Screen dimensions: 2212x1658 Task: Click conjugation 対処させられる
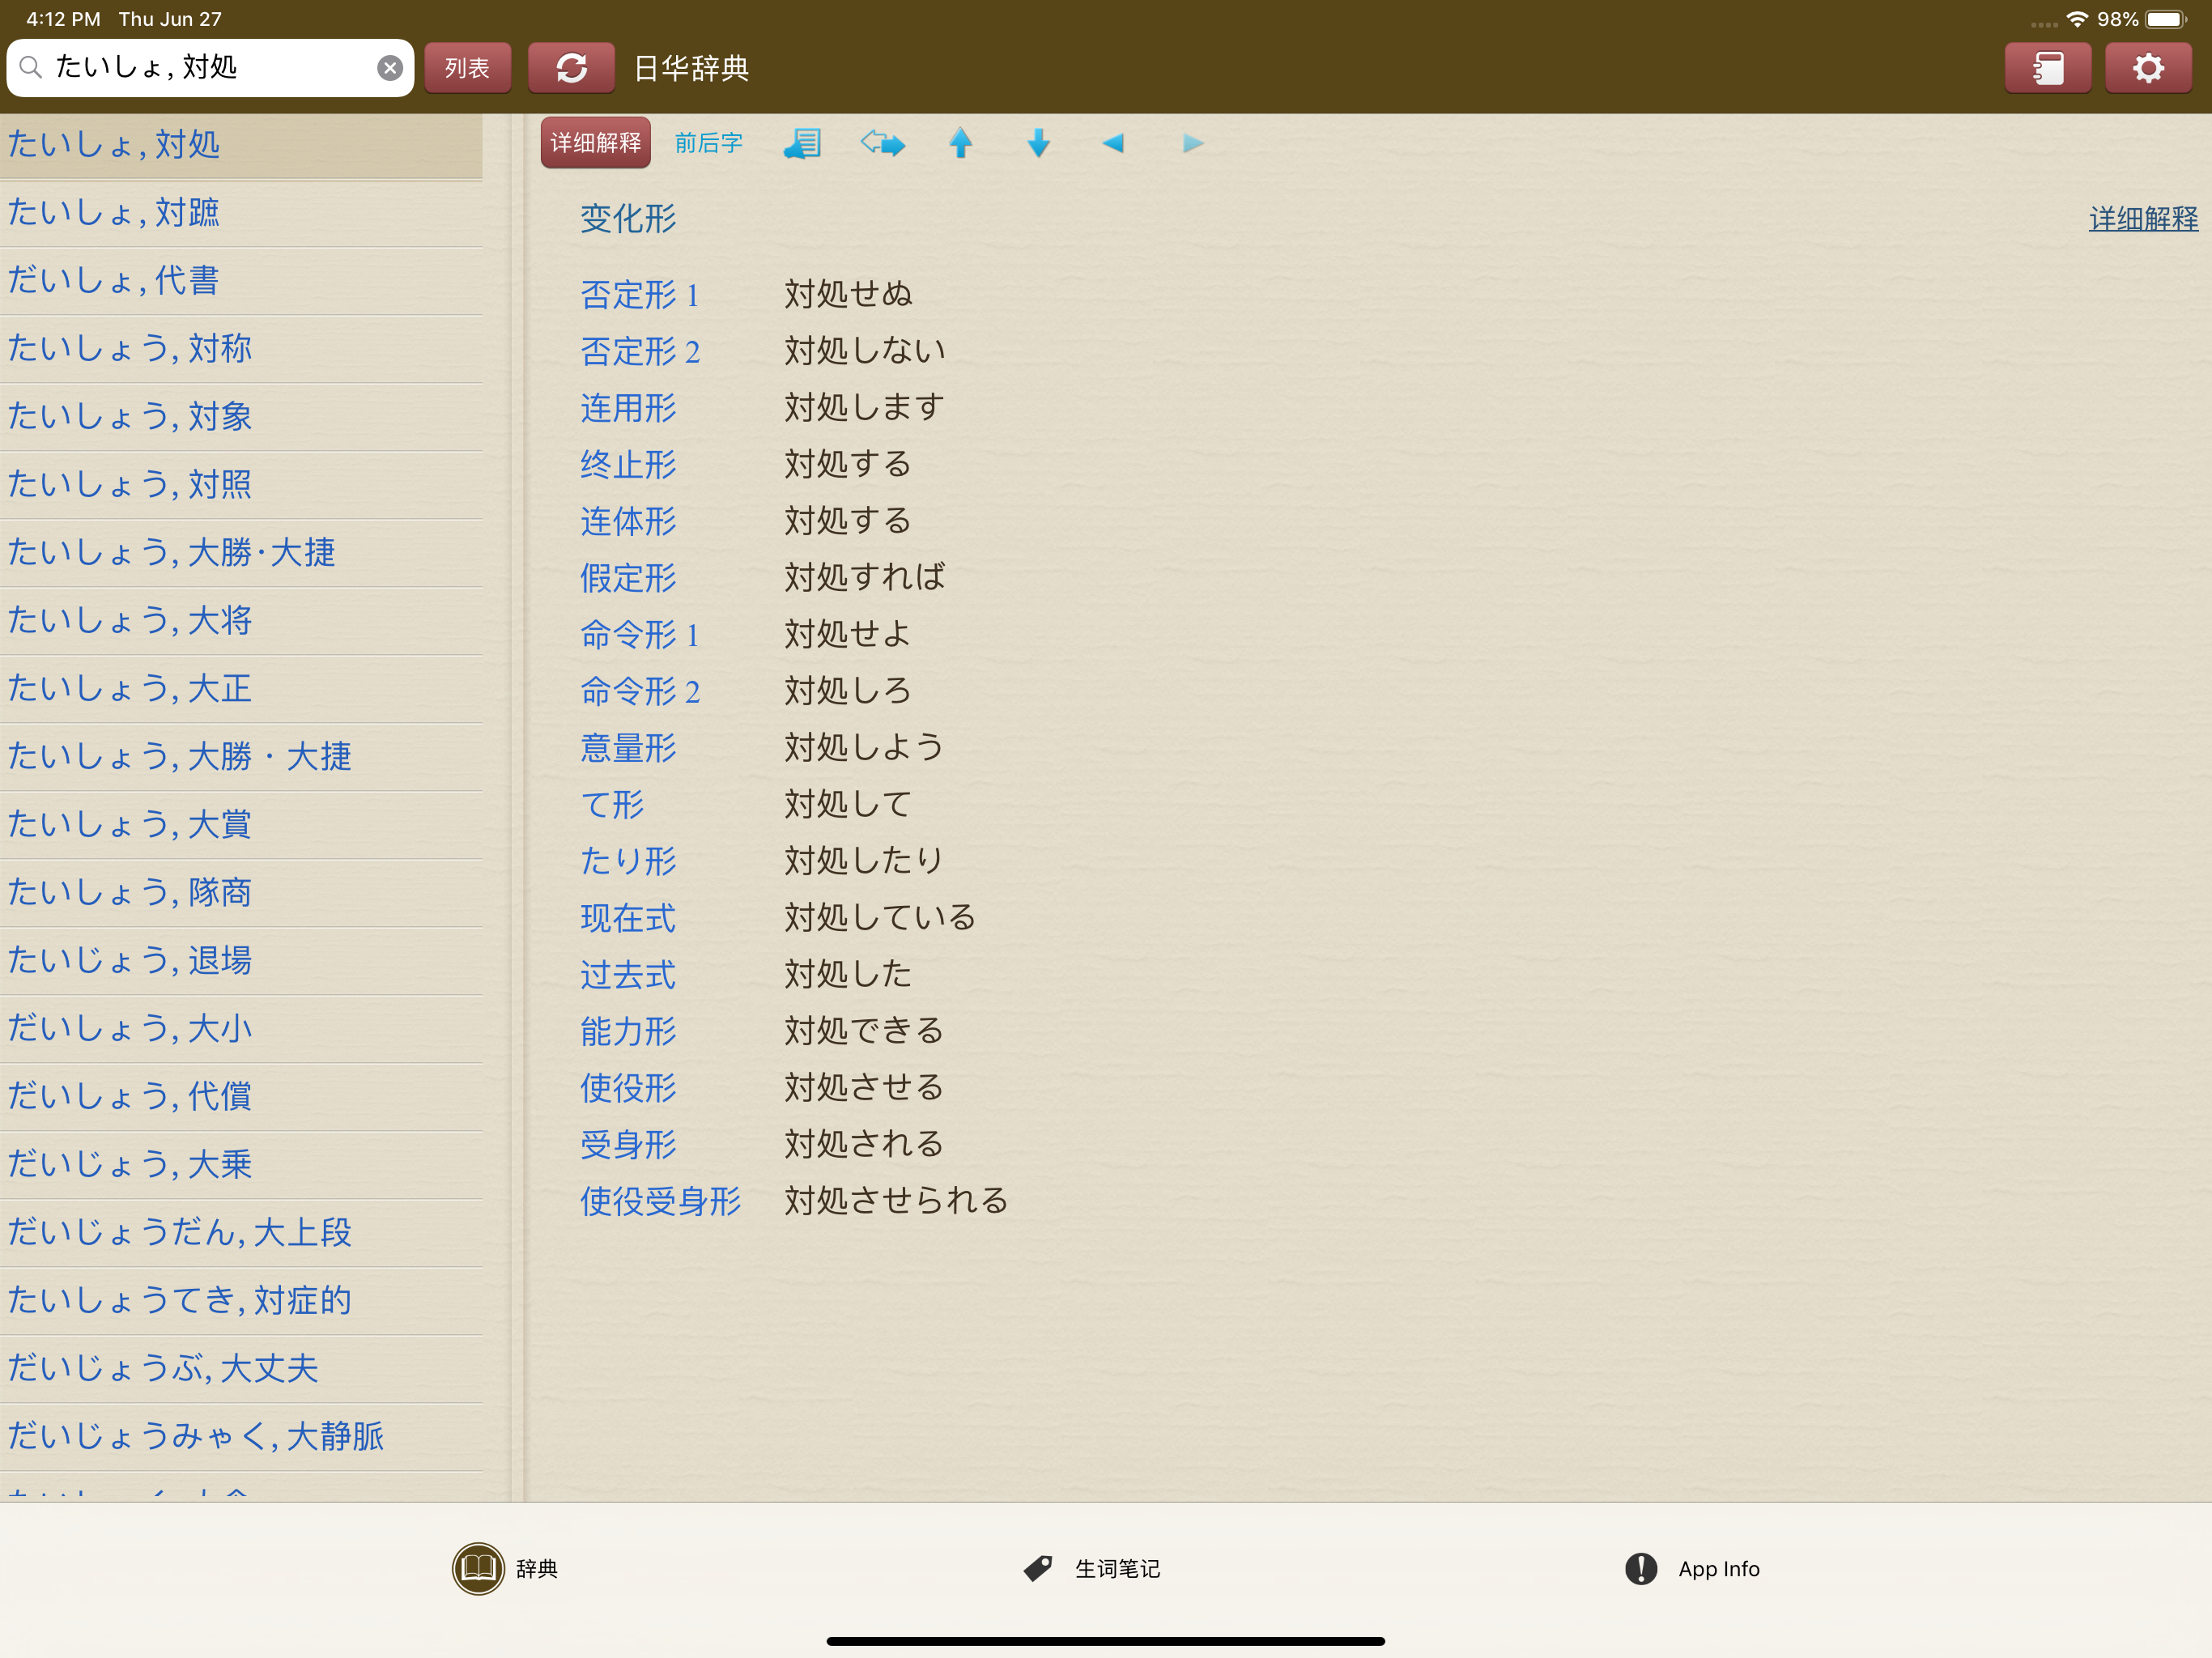point(896,1200)
